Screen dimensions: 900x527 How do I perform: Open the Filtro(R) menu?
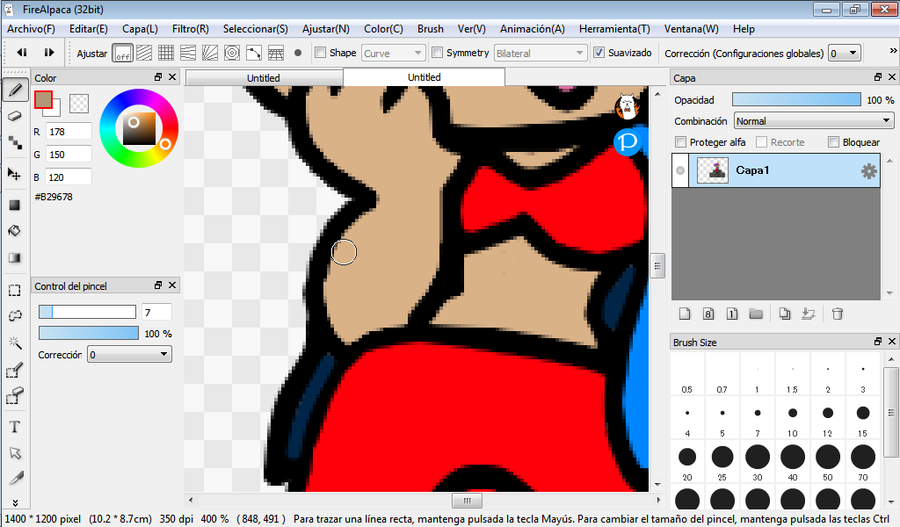[x=191, y=29]
